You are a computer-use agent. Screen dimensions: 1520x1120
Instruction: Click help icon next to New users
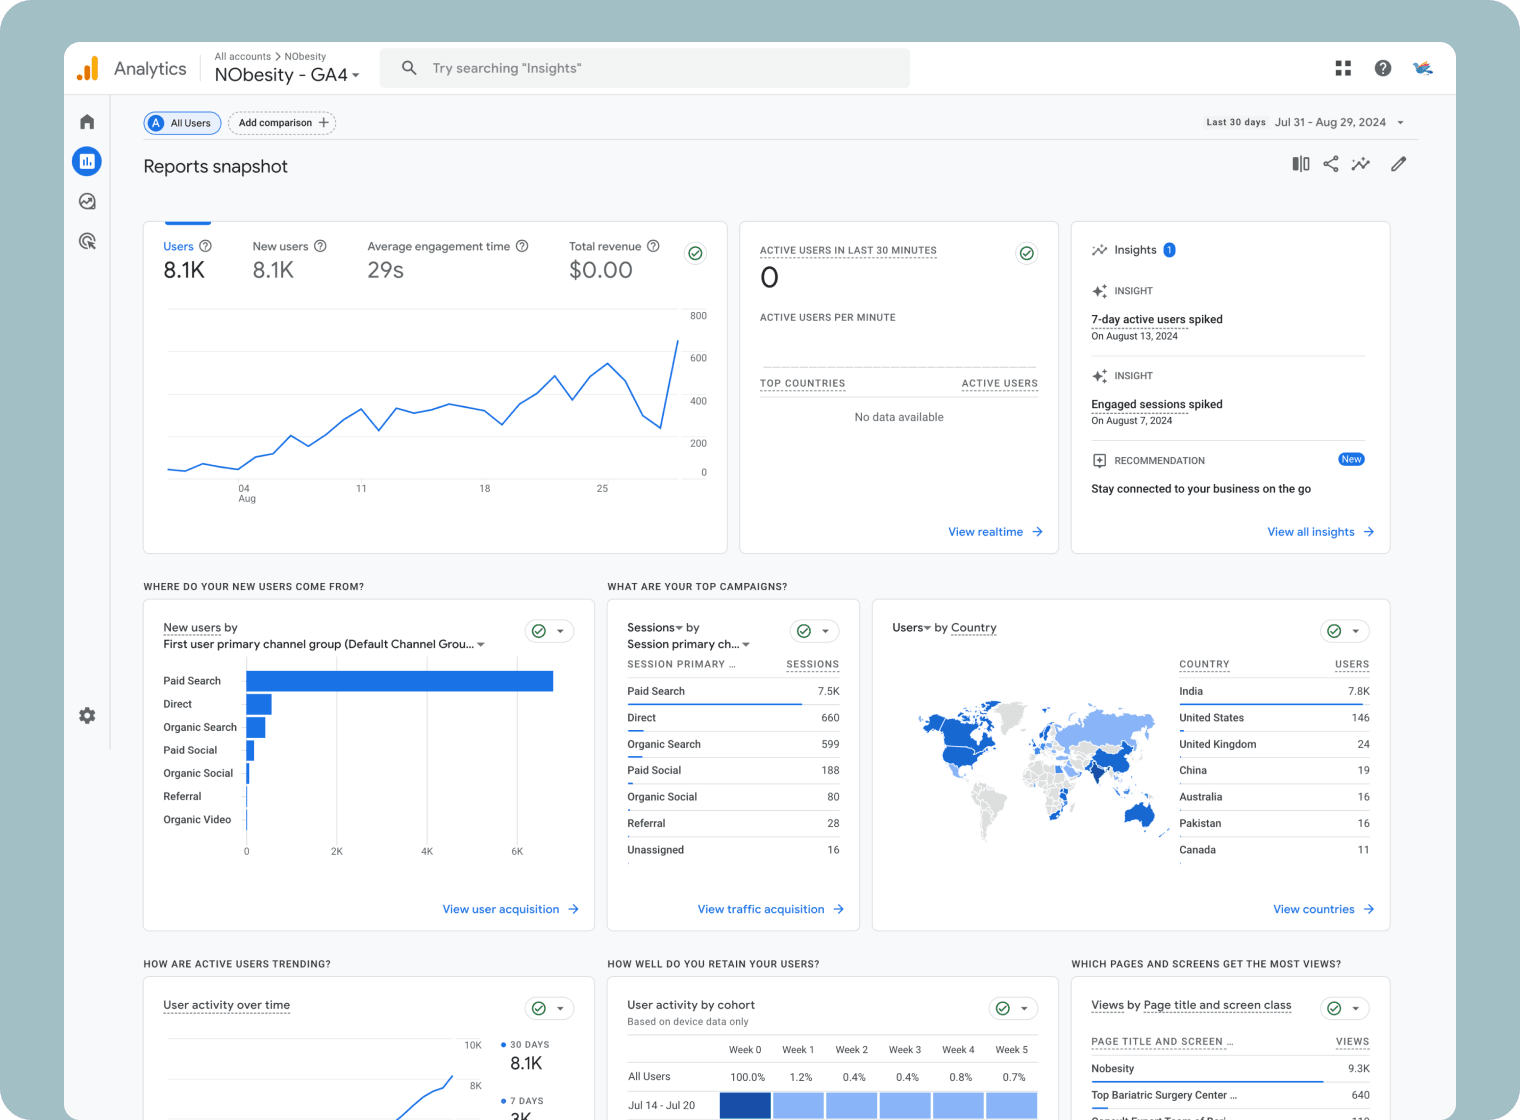[x=320, y=246]
